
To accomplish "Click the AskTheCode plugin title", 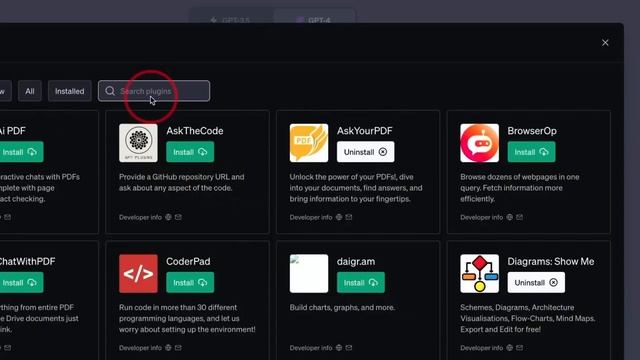I will 195,131.
